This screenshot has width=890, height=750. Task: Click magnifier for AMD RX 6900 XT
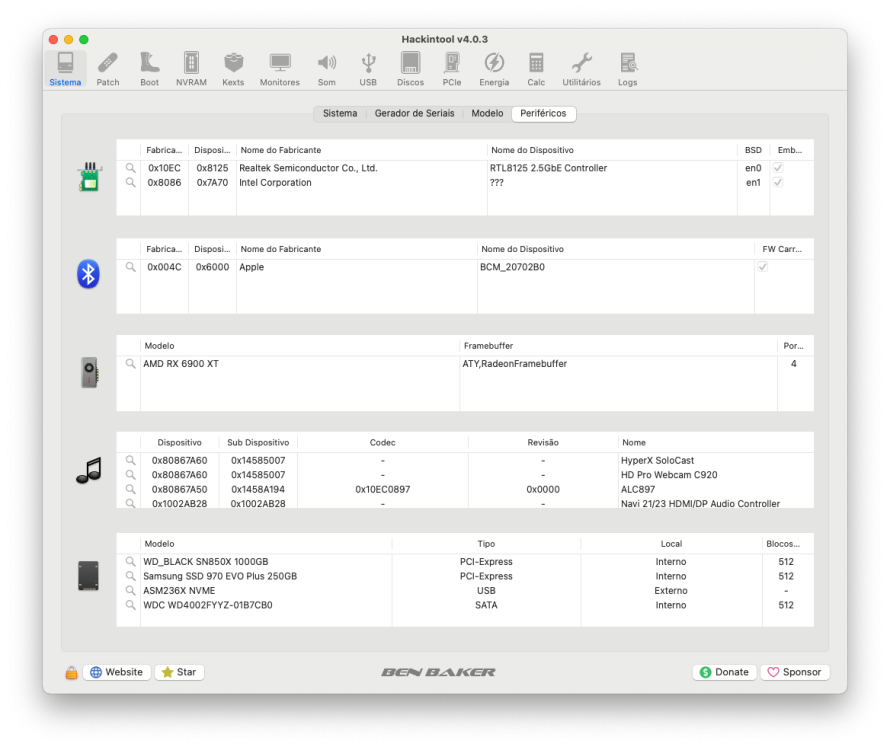(131, 363)
